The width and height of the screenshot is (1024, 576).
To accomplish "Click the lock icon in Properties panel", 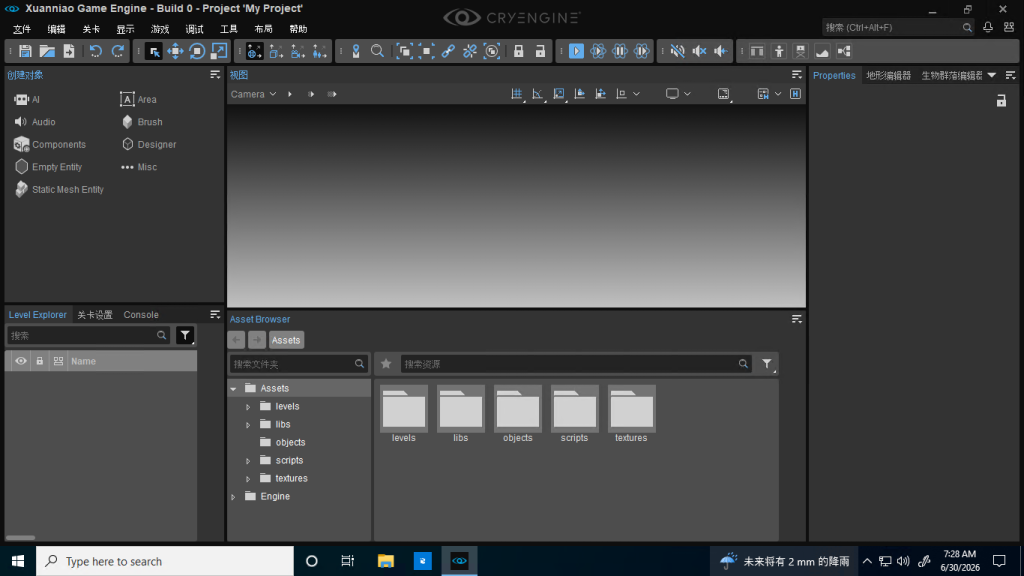I will (1001, 101).
